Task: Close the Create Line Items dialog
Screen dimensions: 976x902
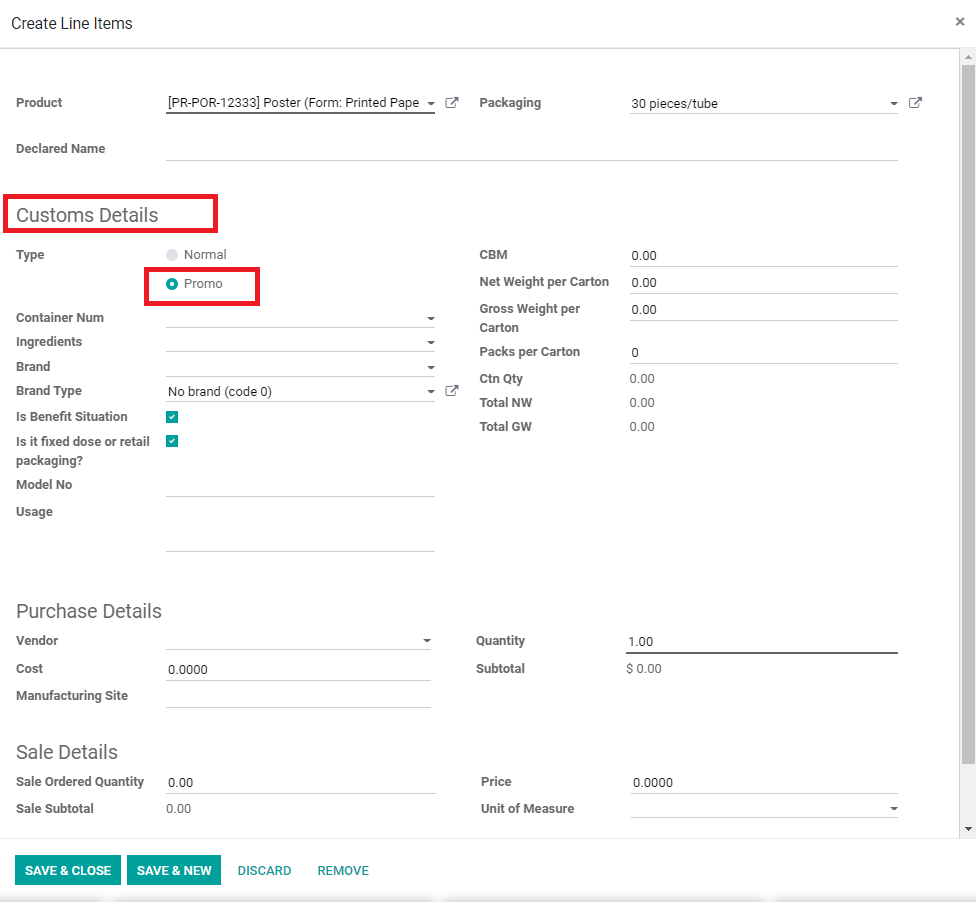Action: click(x=960, y=22)
